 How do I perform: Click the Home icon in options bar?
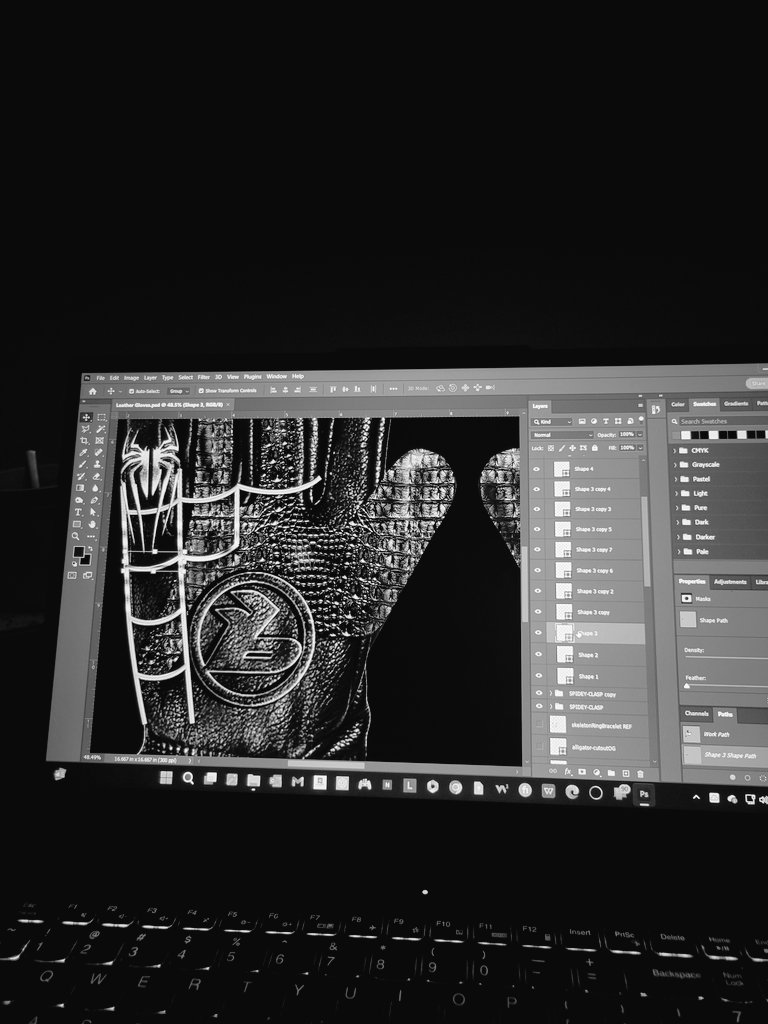93,391
